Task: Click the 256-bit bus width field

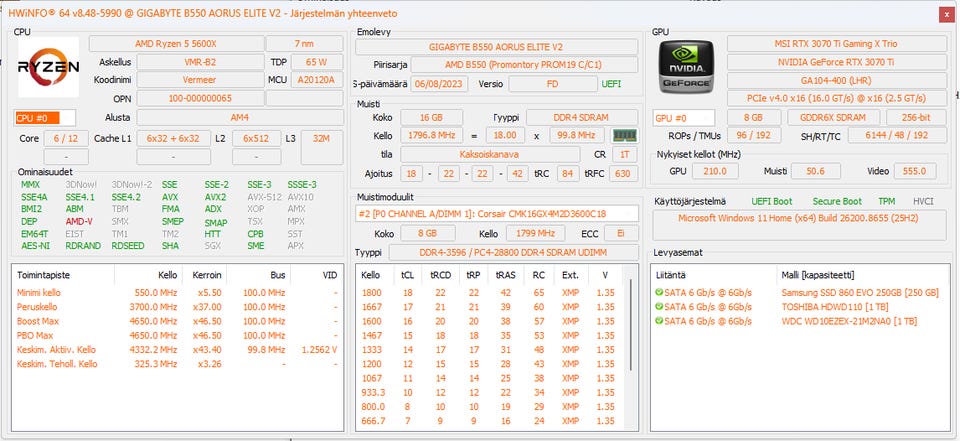Action: click(x=917, y=118)
